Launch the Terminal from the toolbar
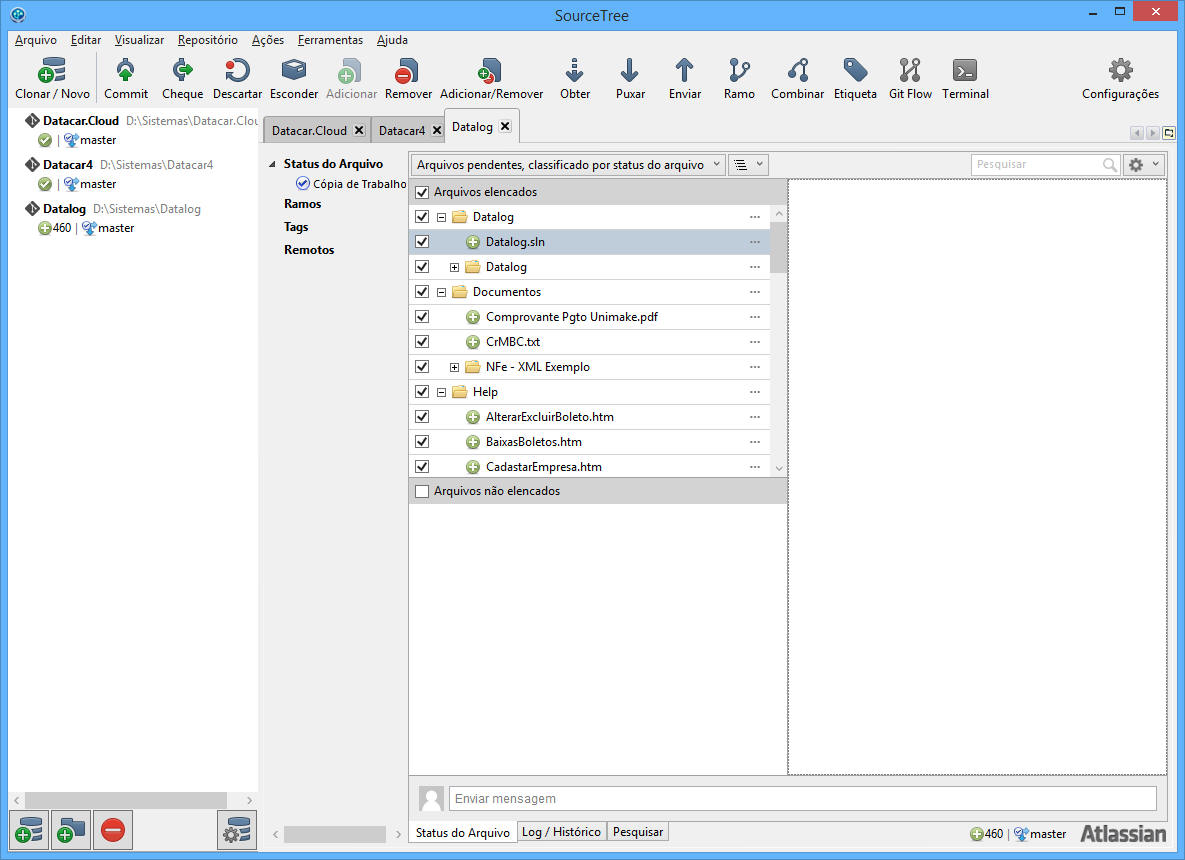Viewport: 1185px width, 860px height. tap(965, 70)
